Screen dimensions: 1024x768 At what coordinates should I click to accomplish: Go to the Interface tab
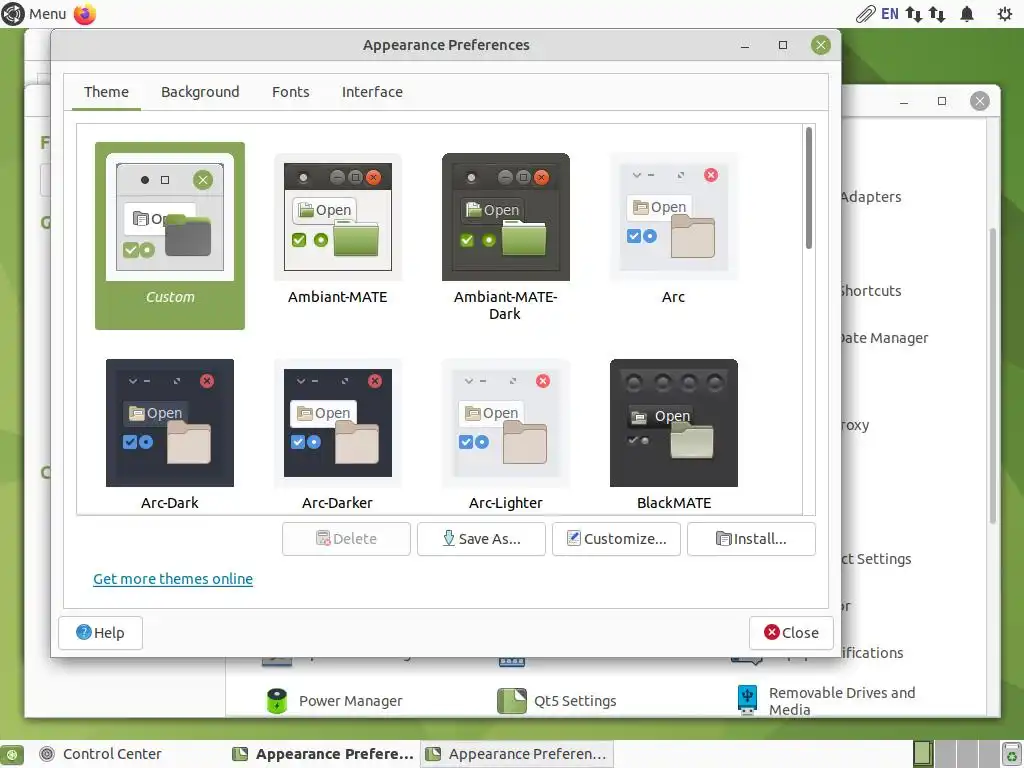pyautogui.click(x=372, y=92)
